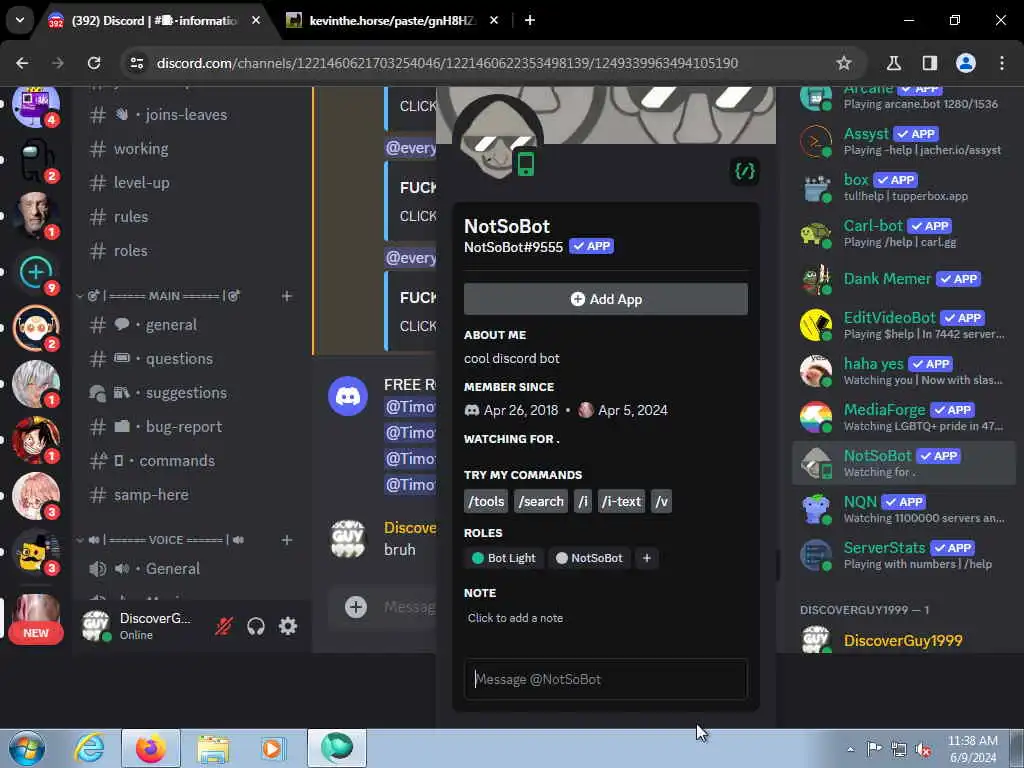Add a role with the plus button
Viewport: 1024px width, 768px height.
[x=647, y=558]
